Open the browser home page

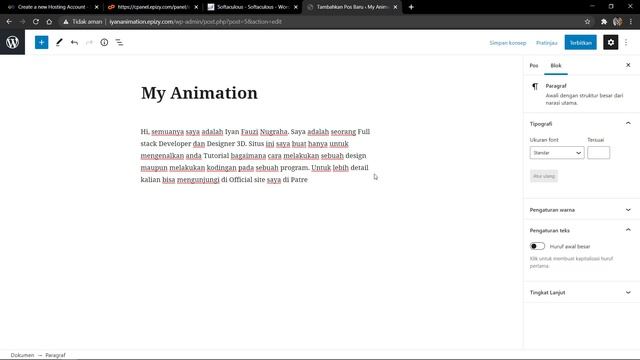[49, 22]
